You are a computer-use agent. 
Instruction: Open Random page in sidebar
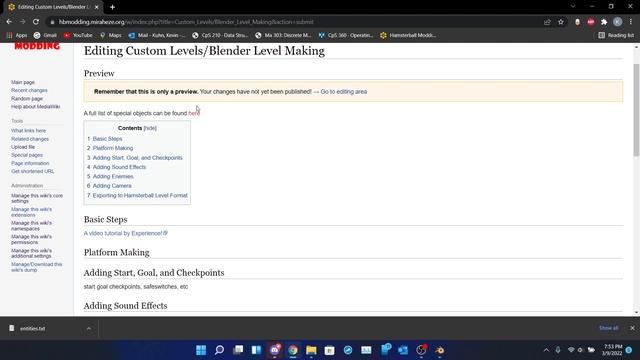[27, 99]
